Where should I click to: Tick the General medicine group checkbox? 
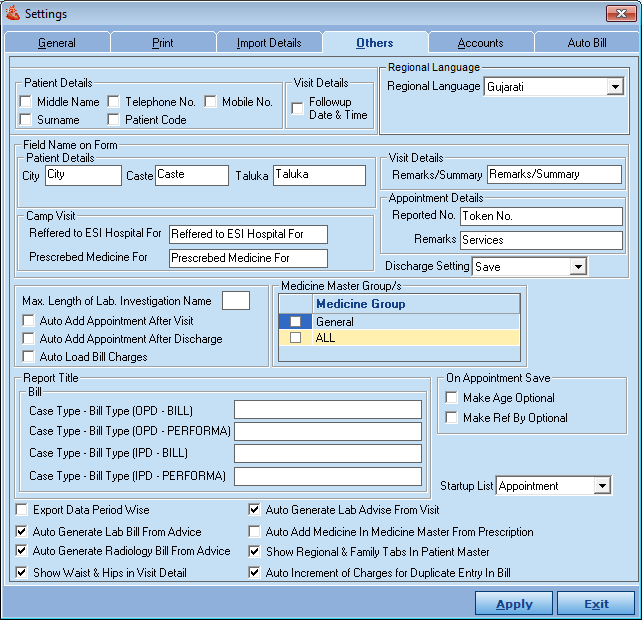click(295, 322)
